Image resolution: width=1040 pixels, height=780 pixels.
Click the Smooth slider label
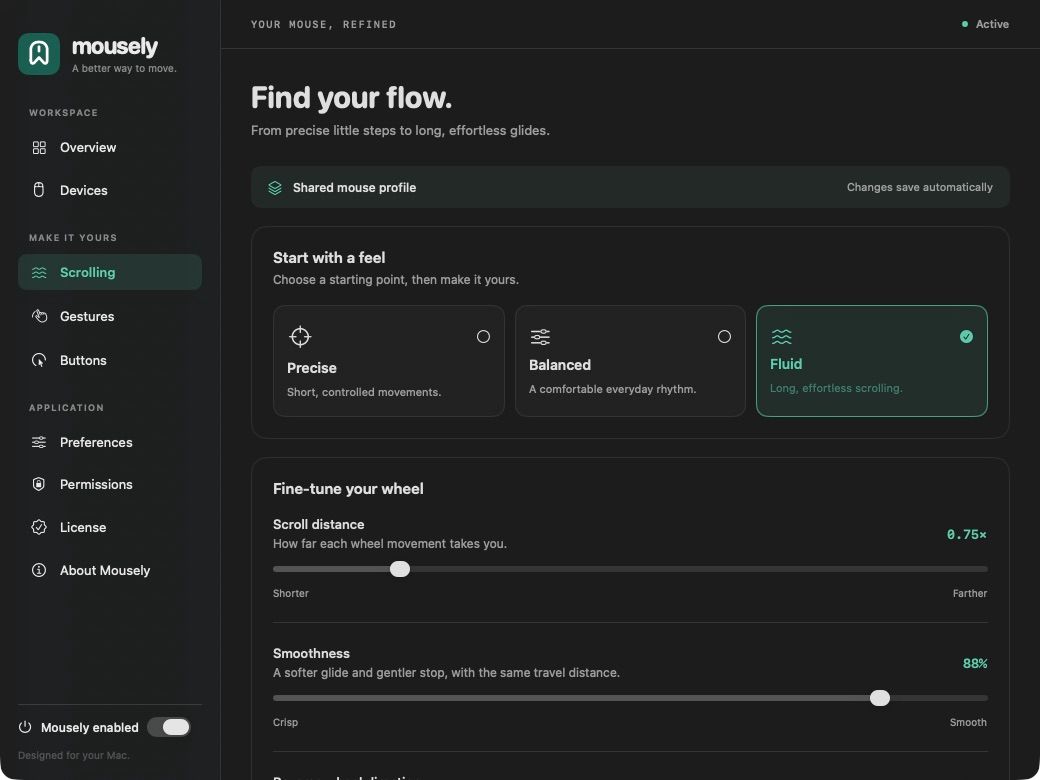coord(968,722)
